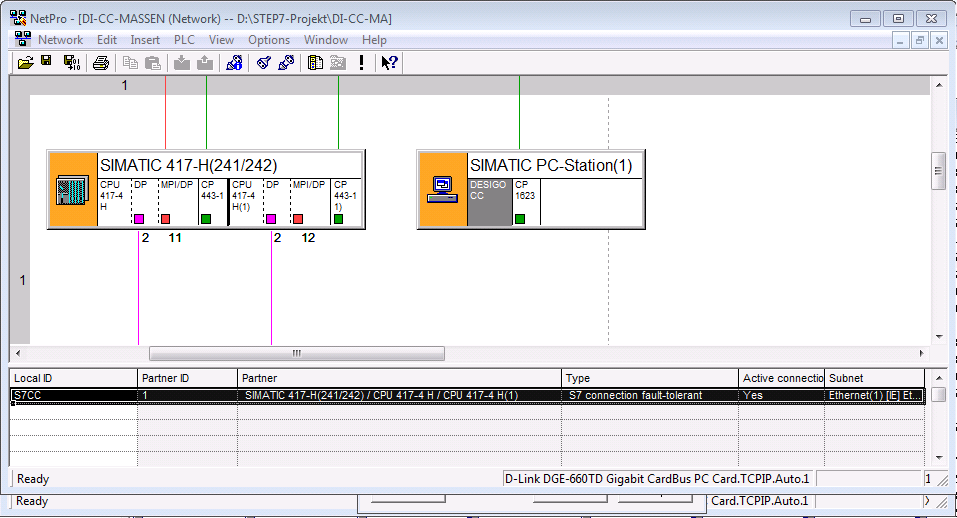This screenshot has height=518, width=957.
Task: Click the green interface square of CP 1623
Action: coord(520,219)
